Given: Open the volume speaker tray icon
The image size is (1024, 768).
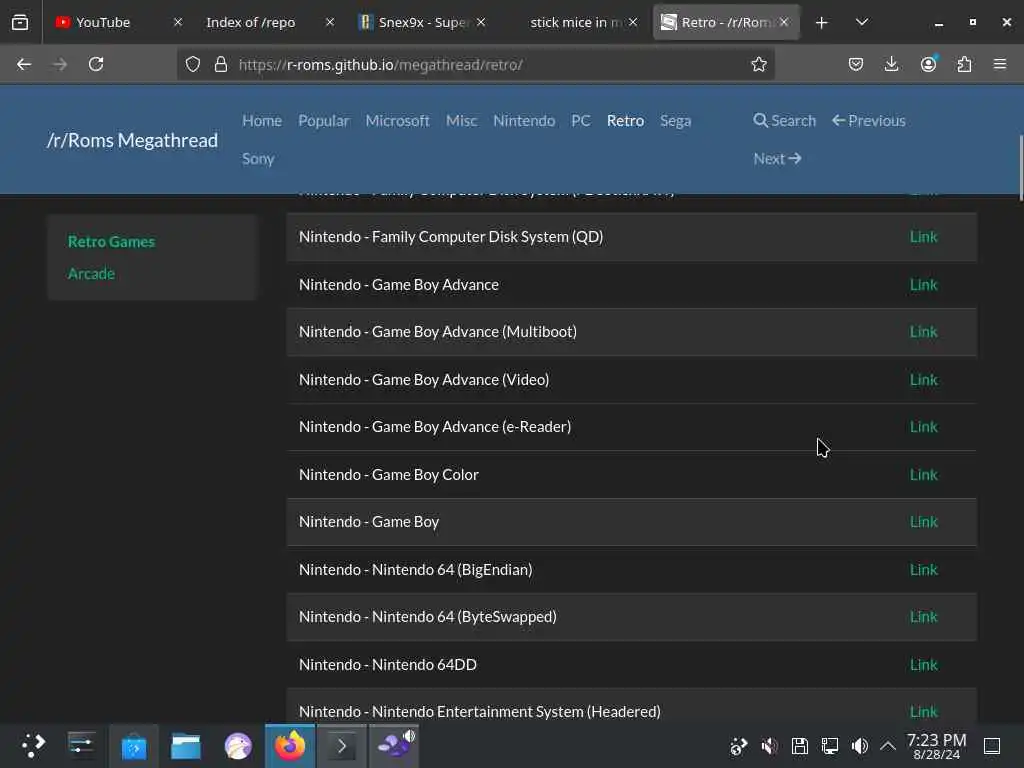Looking at the screenshot, I should point(859,746).
